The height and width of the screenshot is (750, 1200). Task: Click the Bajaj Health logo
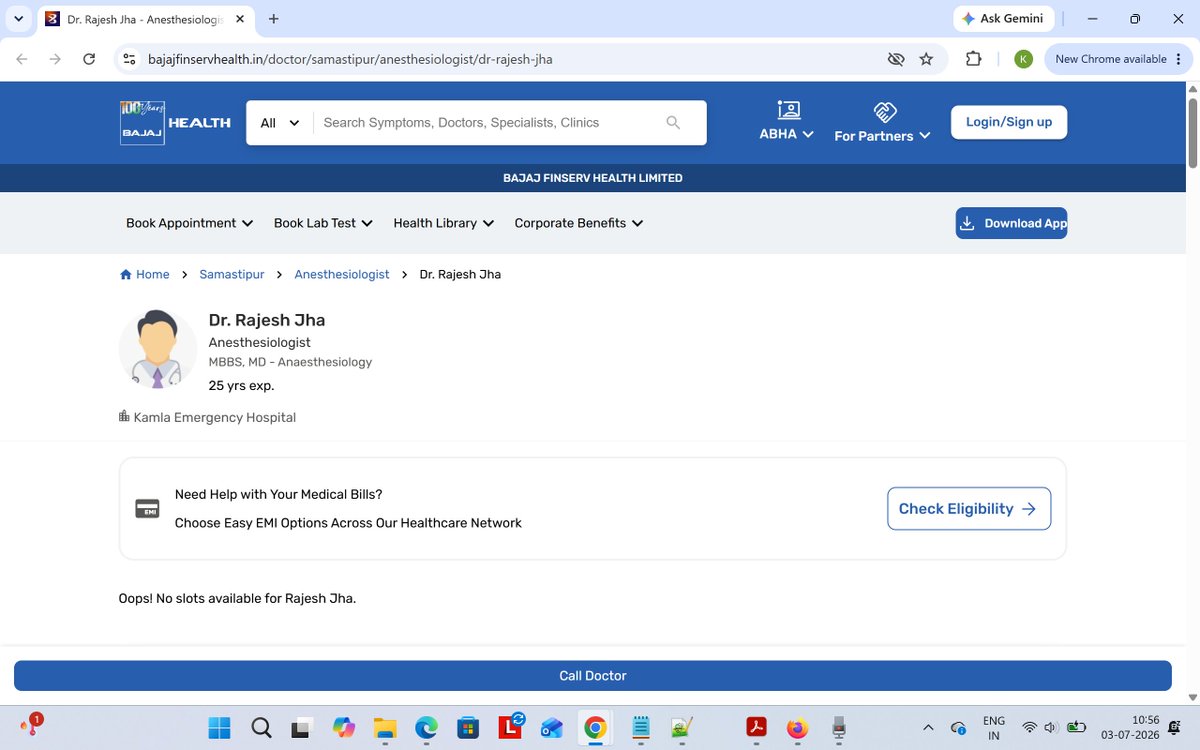pos(175,123)
